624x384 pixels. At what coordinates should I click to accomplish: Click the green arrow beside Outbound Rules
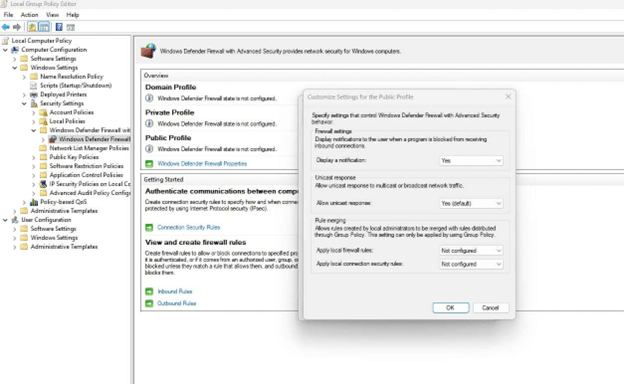coord(149,304)
